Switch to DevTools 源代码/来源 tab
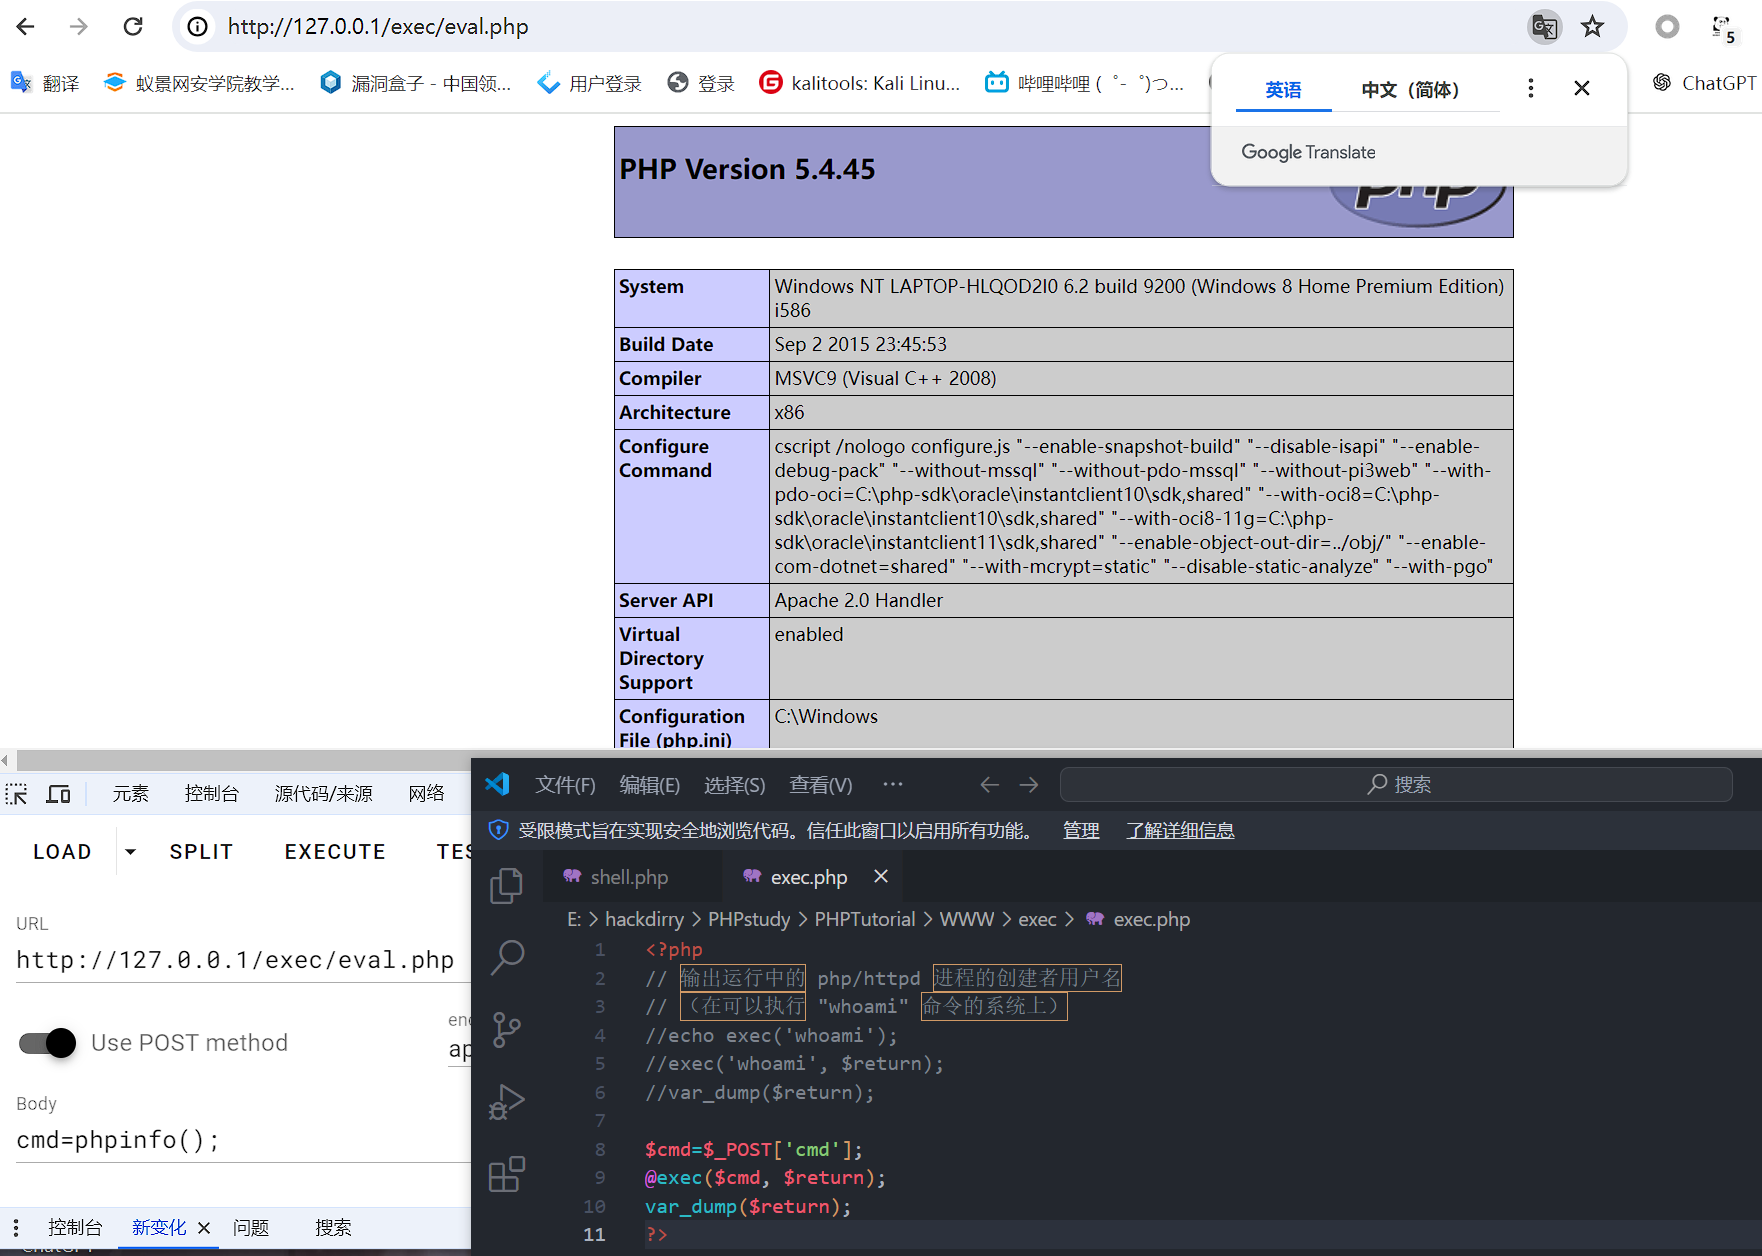The width and height of the screenshot is (1762, 1256). point(323,794)
